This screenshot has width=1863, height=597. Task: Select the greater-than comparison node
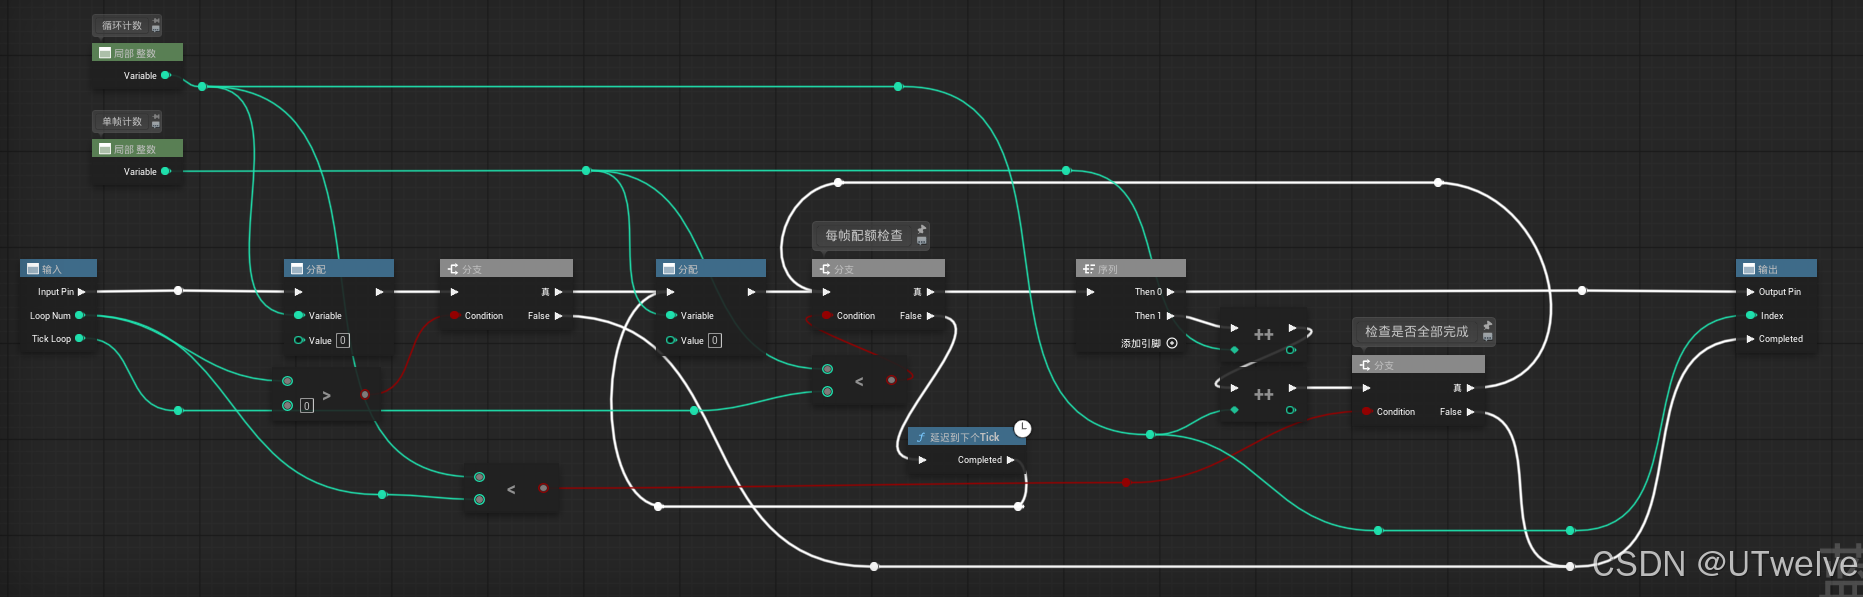coord(327,394)
